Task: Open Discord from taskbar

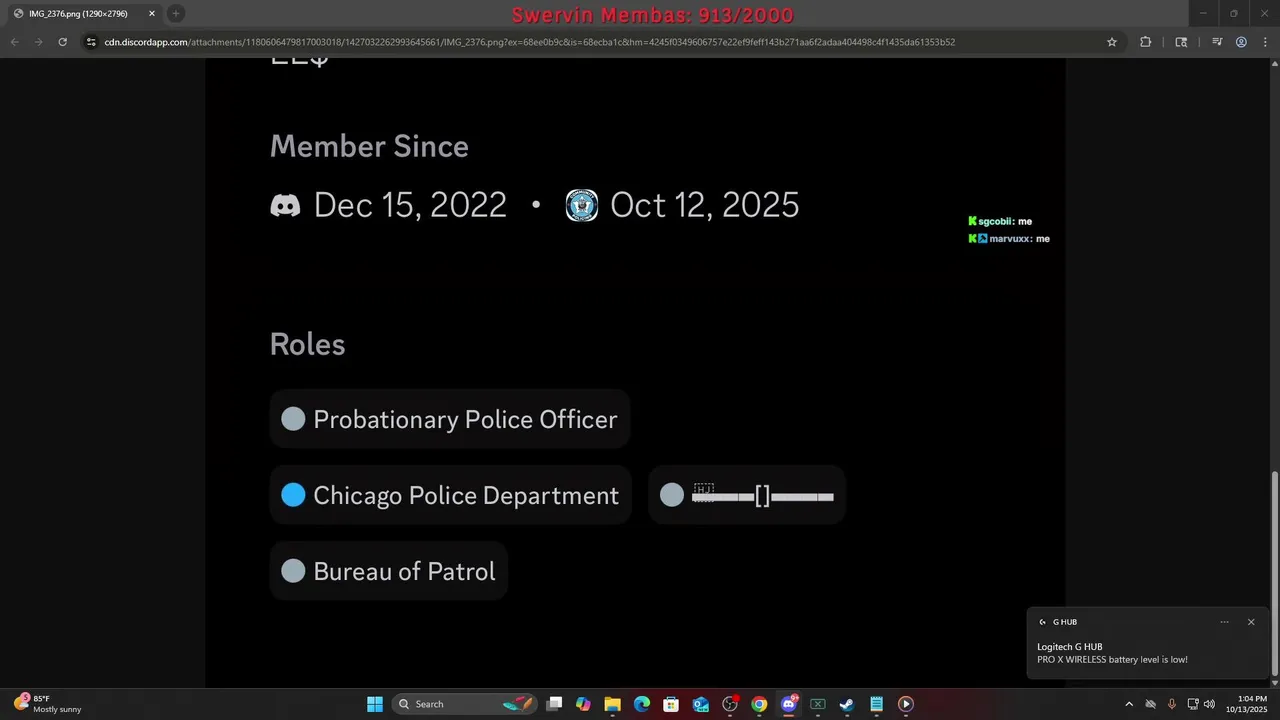Action: (789, 704)
